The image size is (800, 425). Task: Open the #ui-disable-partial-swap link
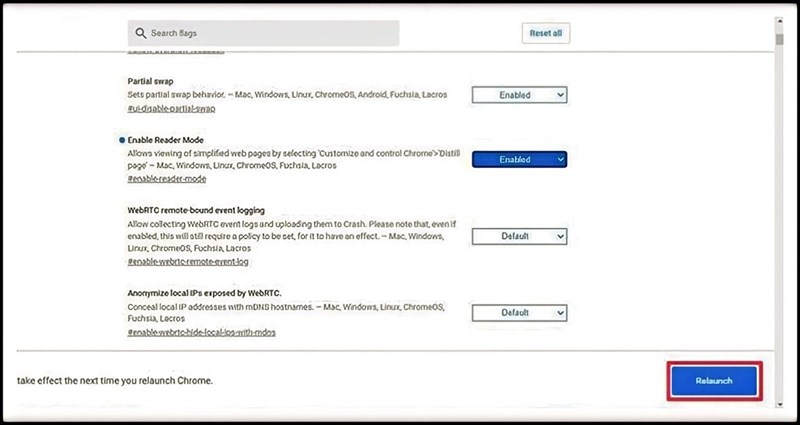171,109
